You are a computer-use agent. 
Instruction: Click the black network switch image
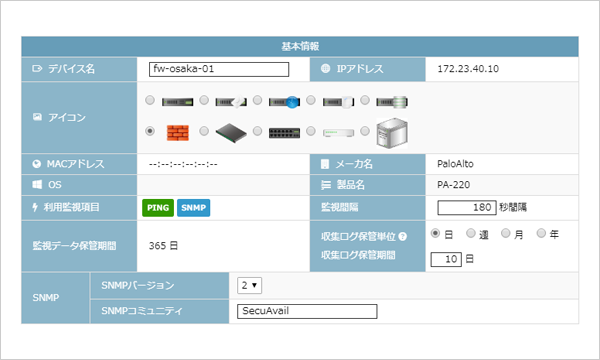click(285, 133)
